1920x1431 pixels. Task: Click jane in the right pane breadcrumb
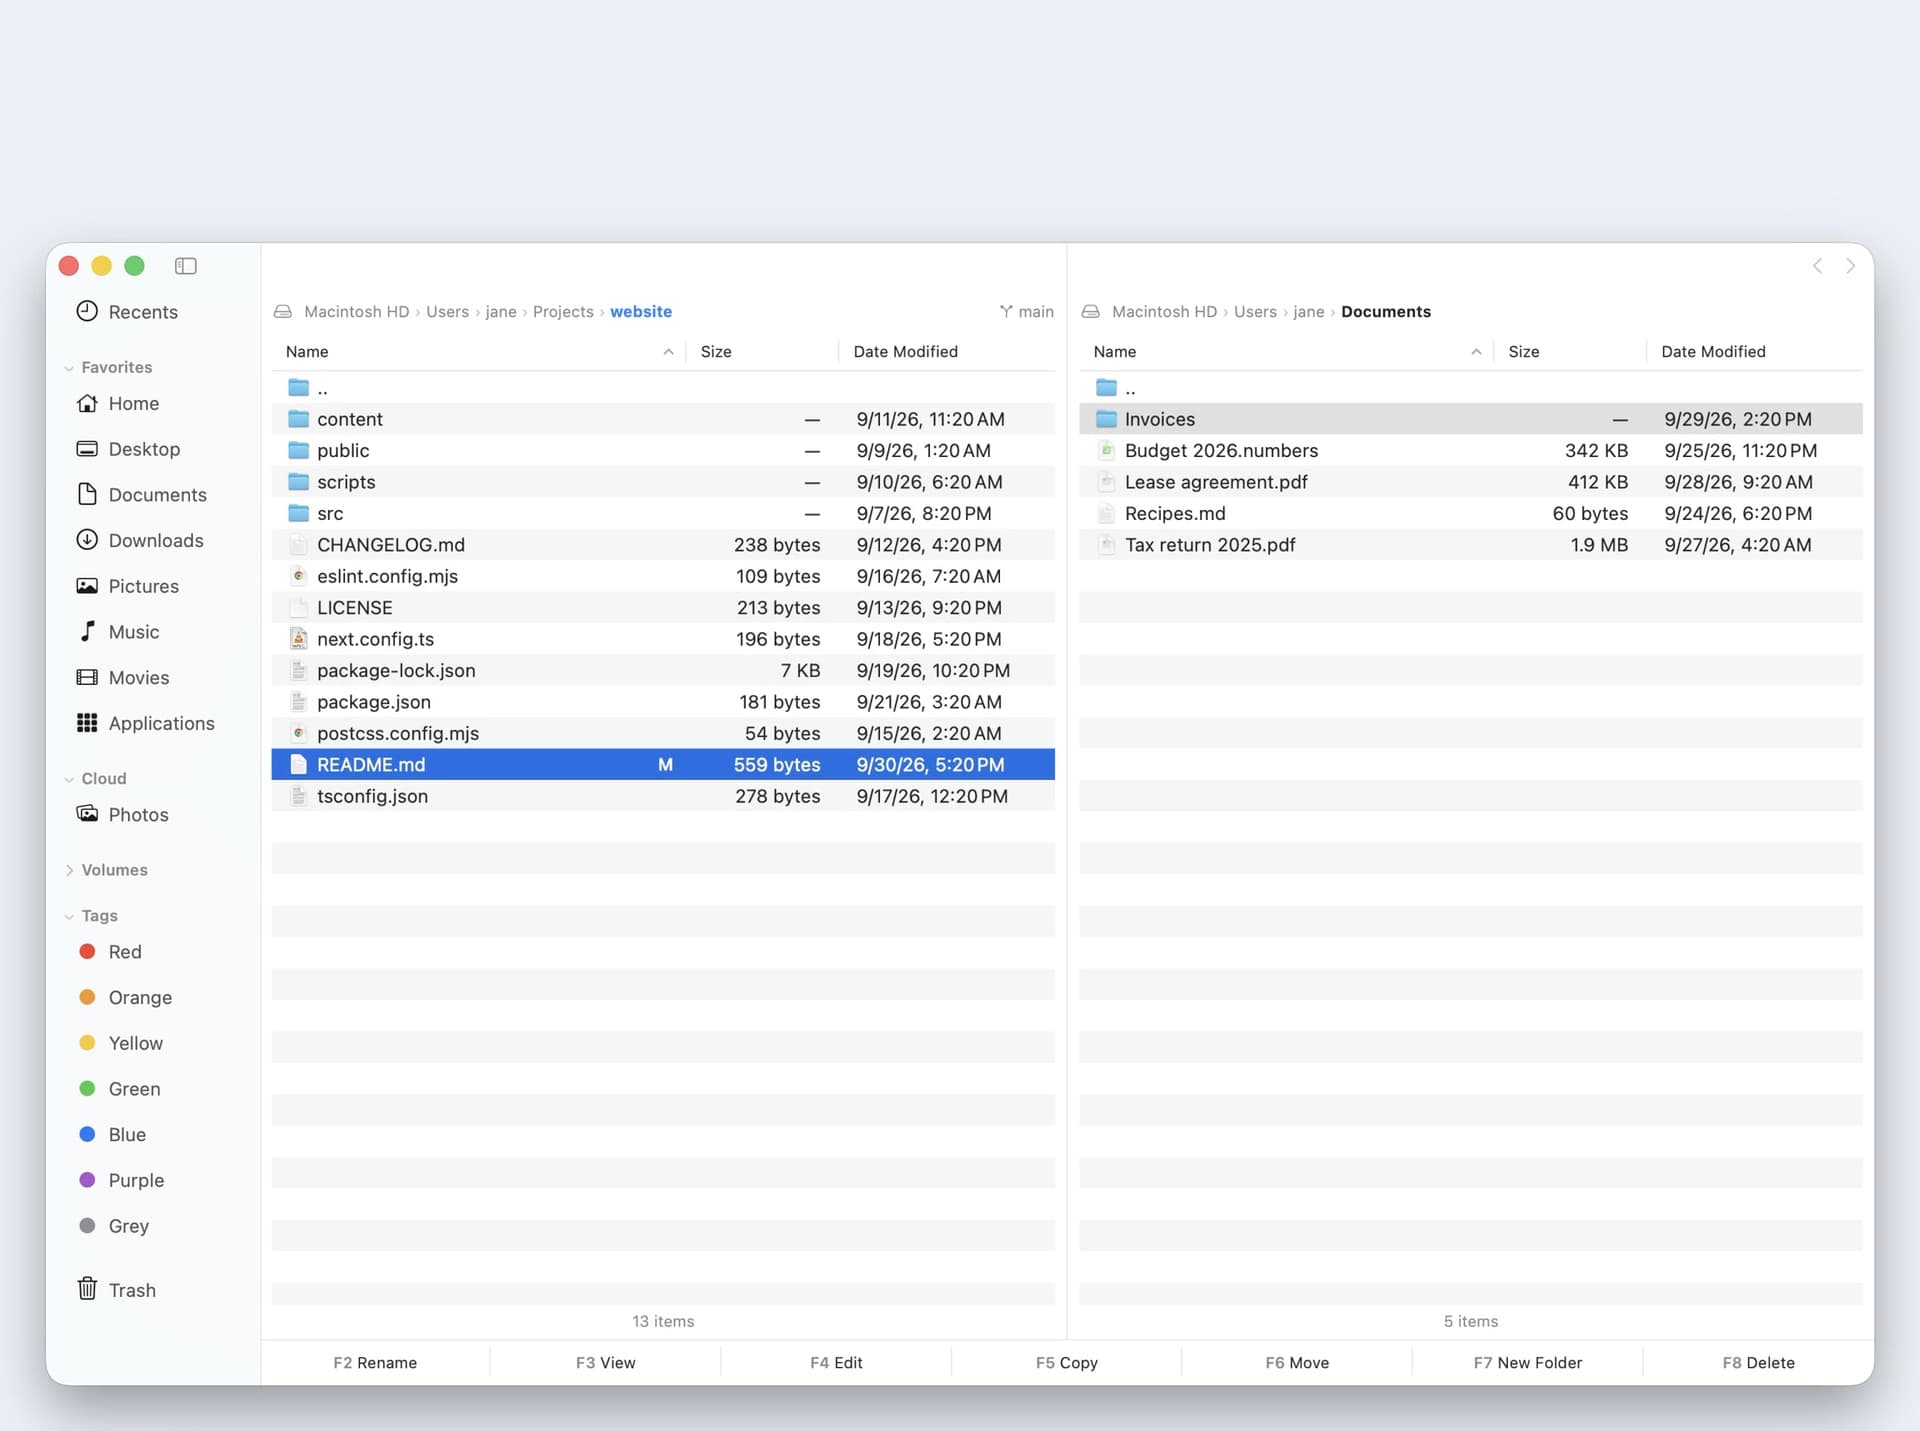[1308, 312]
